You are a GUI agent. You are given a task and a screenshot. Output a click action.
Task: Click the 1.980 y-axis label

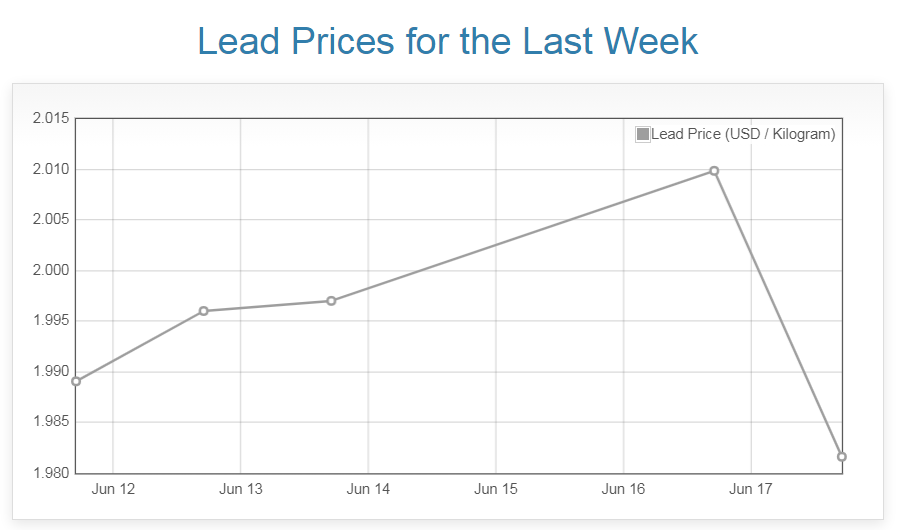click(51, 472)
